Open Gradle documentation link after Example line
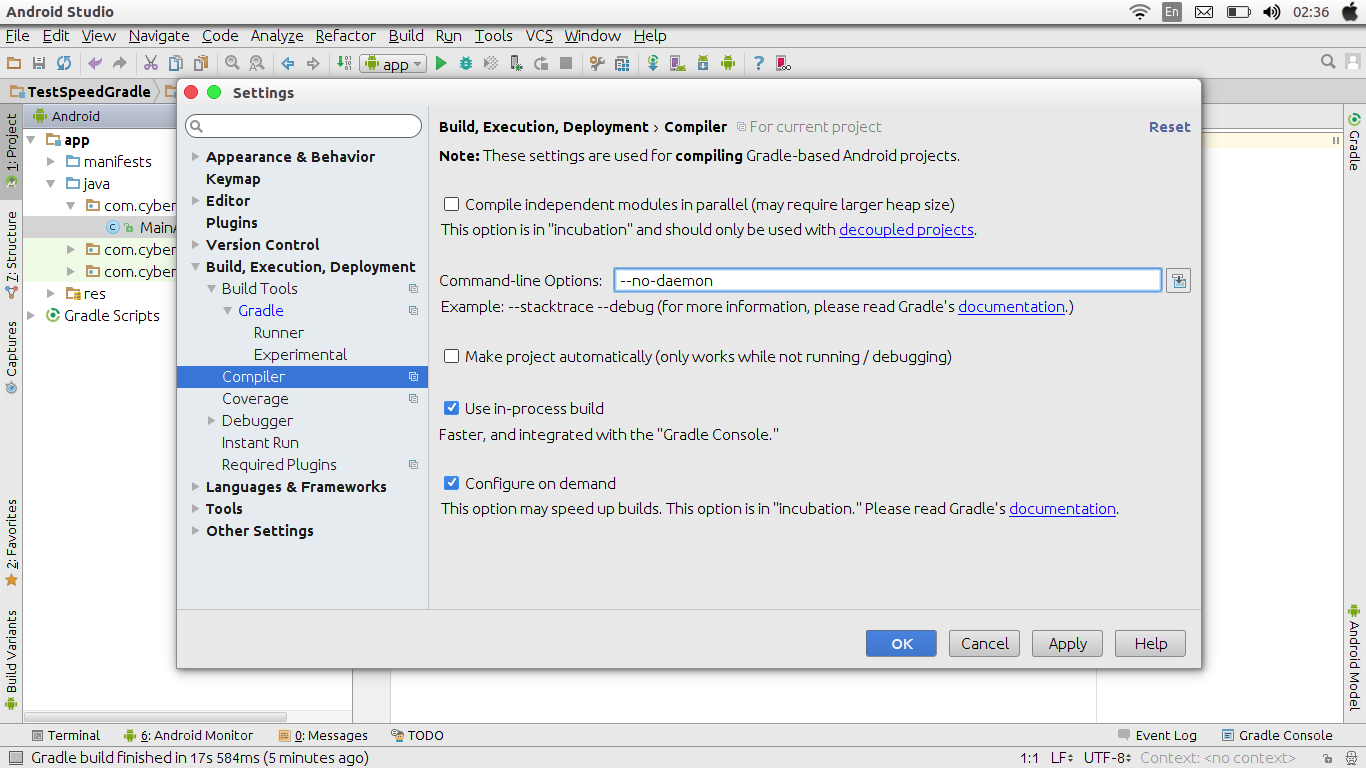The image size is (1366, 768). coord(1011,306)
